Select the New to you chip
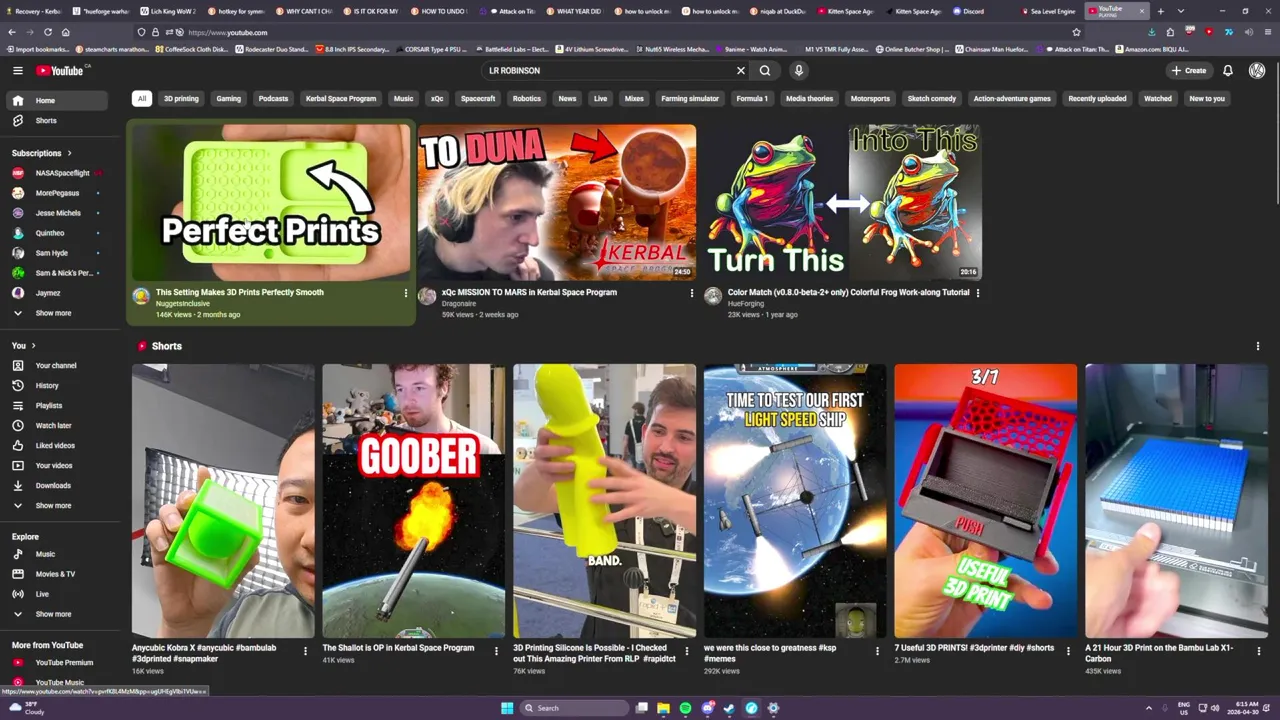This screenshot has height=720, width=1280. coord(1207,98)
